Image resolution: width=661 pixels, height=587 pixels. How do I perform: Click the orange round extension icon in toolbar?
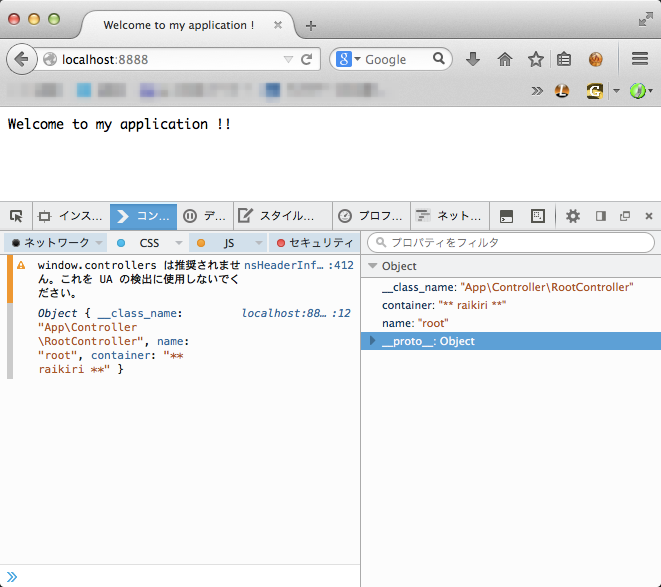tap(596, 59)
